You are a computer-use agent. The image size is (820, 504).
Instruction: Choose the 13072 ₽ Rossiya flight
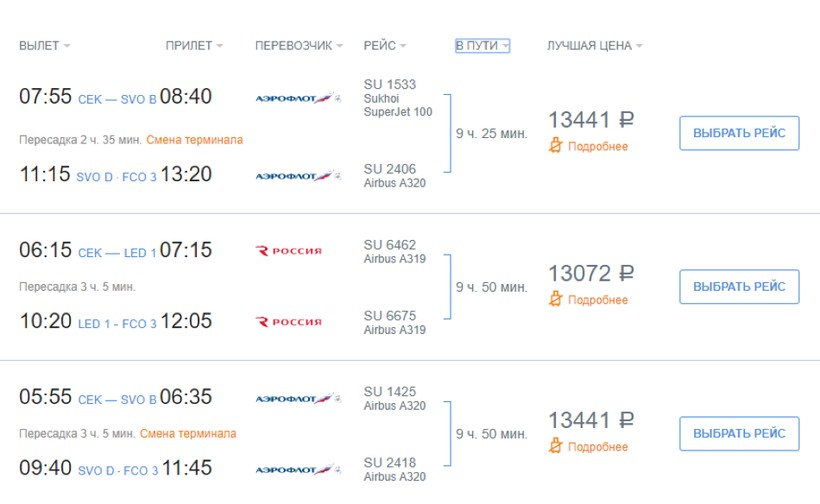point(739,286)
